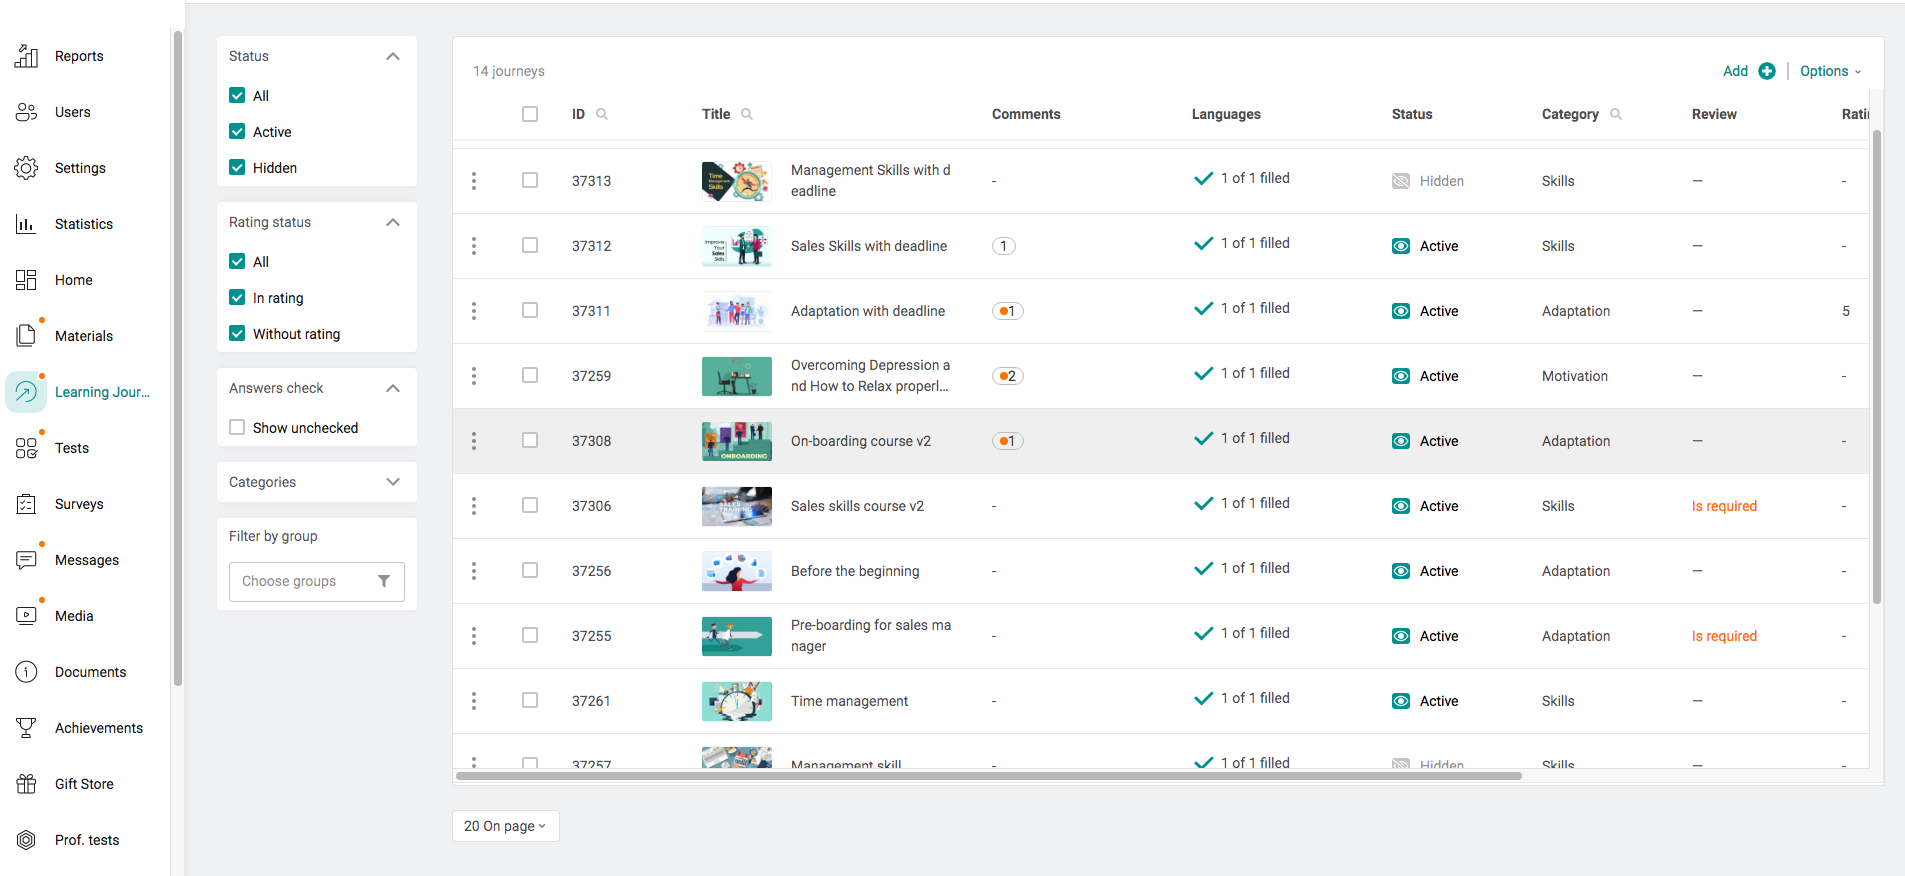1905x876 pixels.
Task: Click the Gift Store icon in sidebar
Action: [x=26, y=784]
